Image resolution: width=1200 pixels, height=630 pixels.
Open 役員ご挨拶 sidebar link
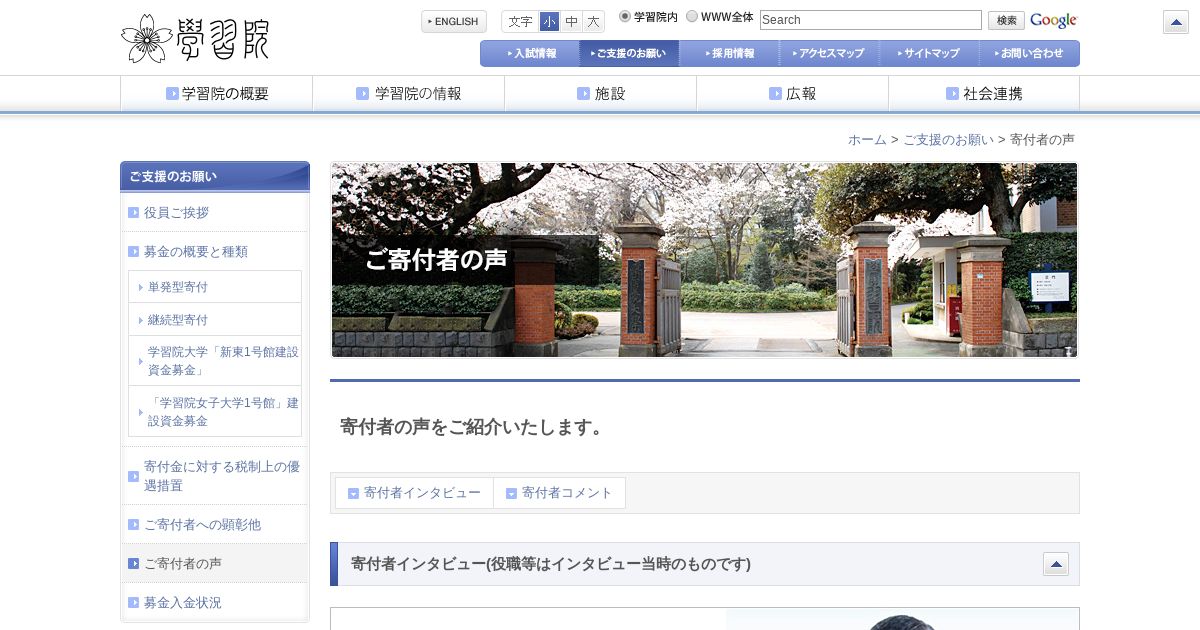click(176, 213)
